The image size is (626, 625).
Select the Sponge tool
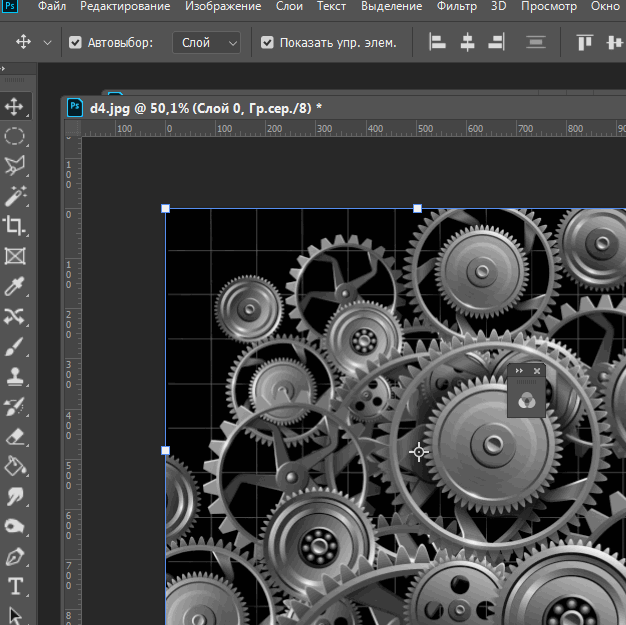(14, 526)
